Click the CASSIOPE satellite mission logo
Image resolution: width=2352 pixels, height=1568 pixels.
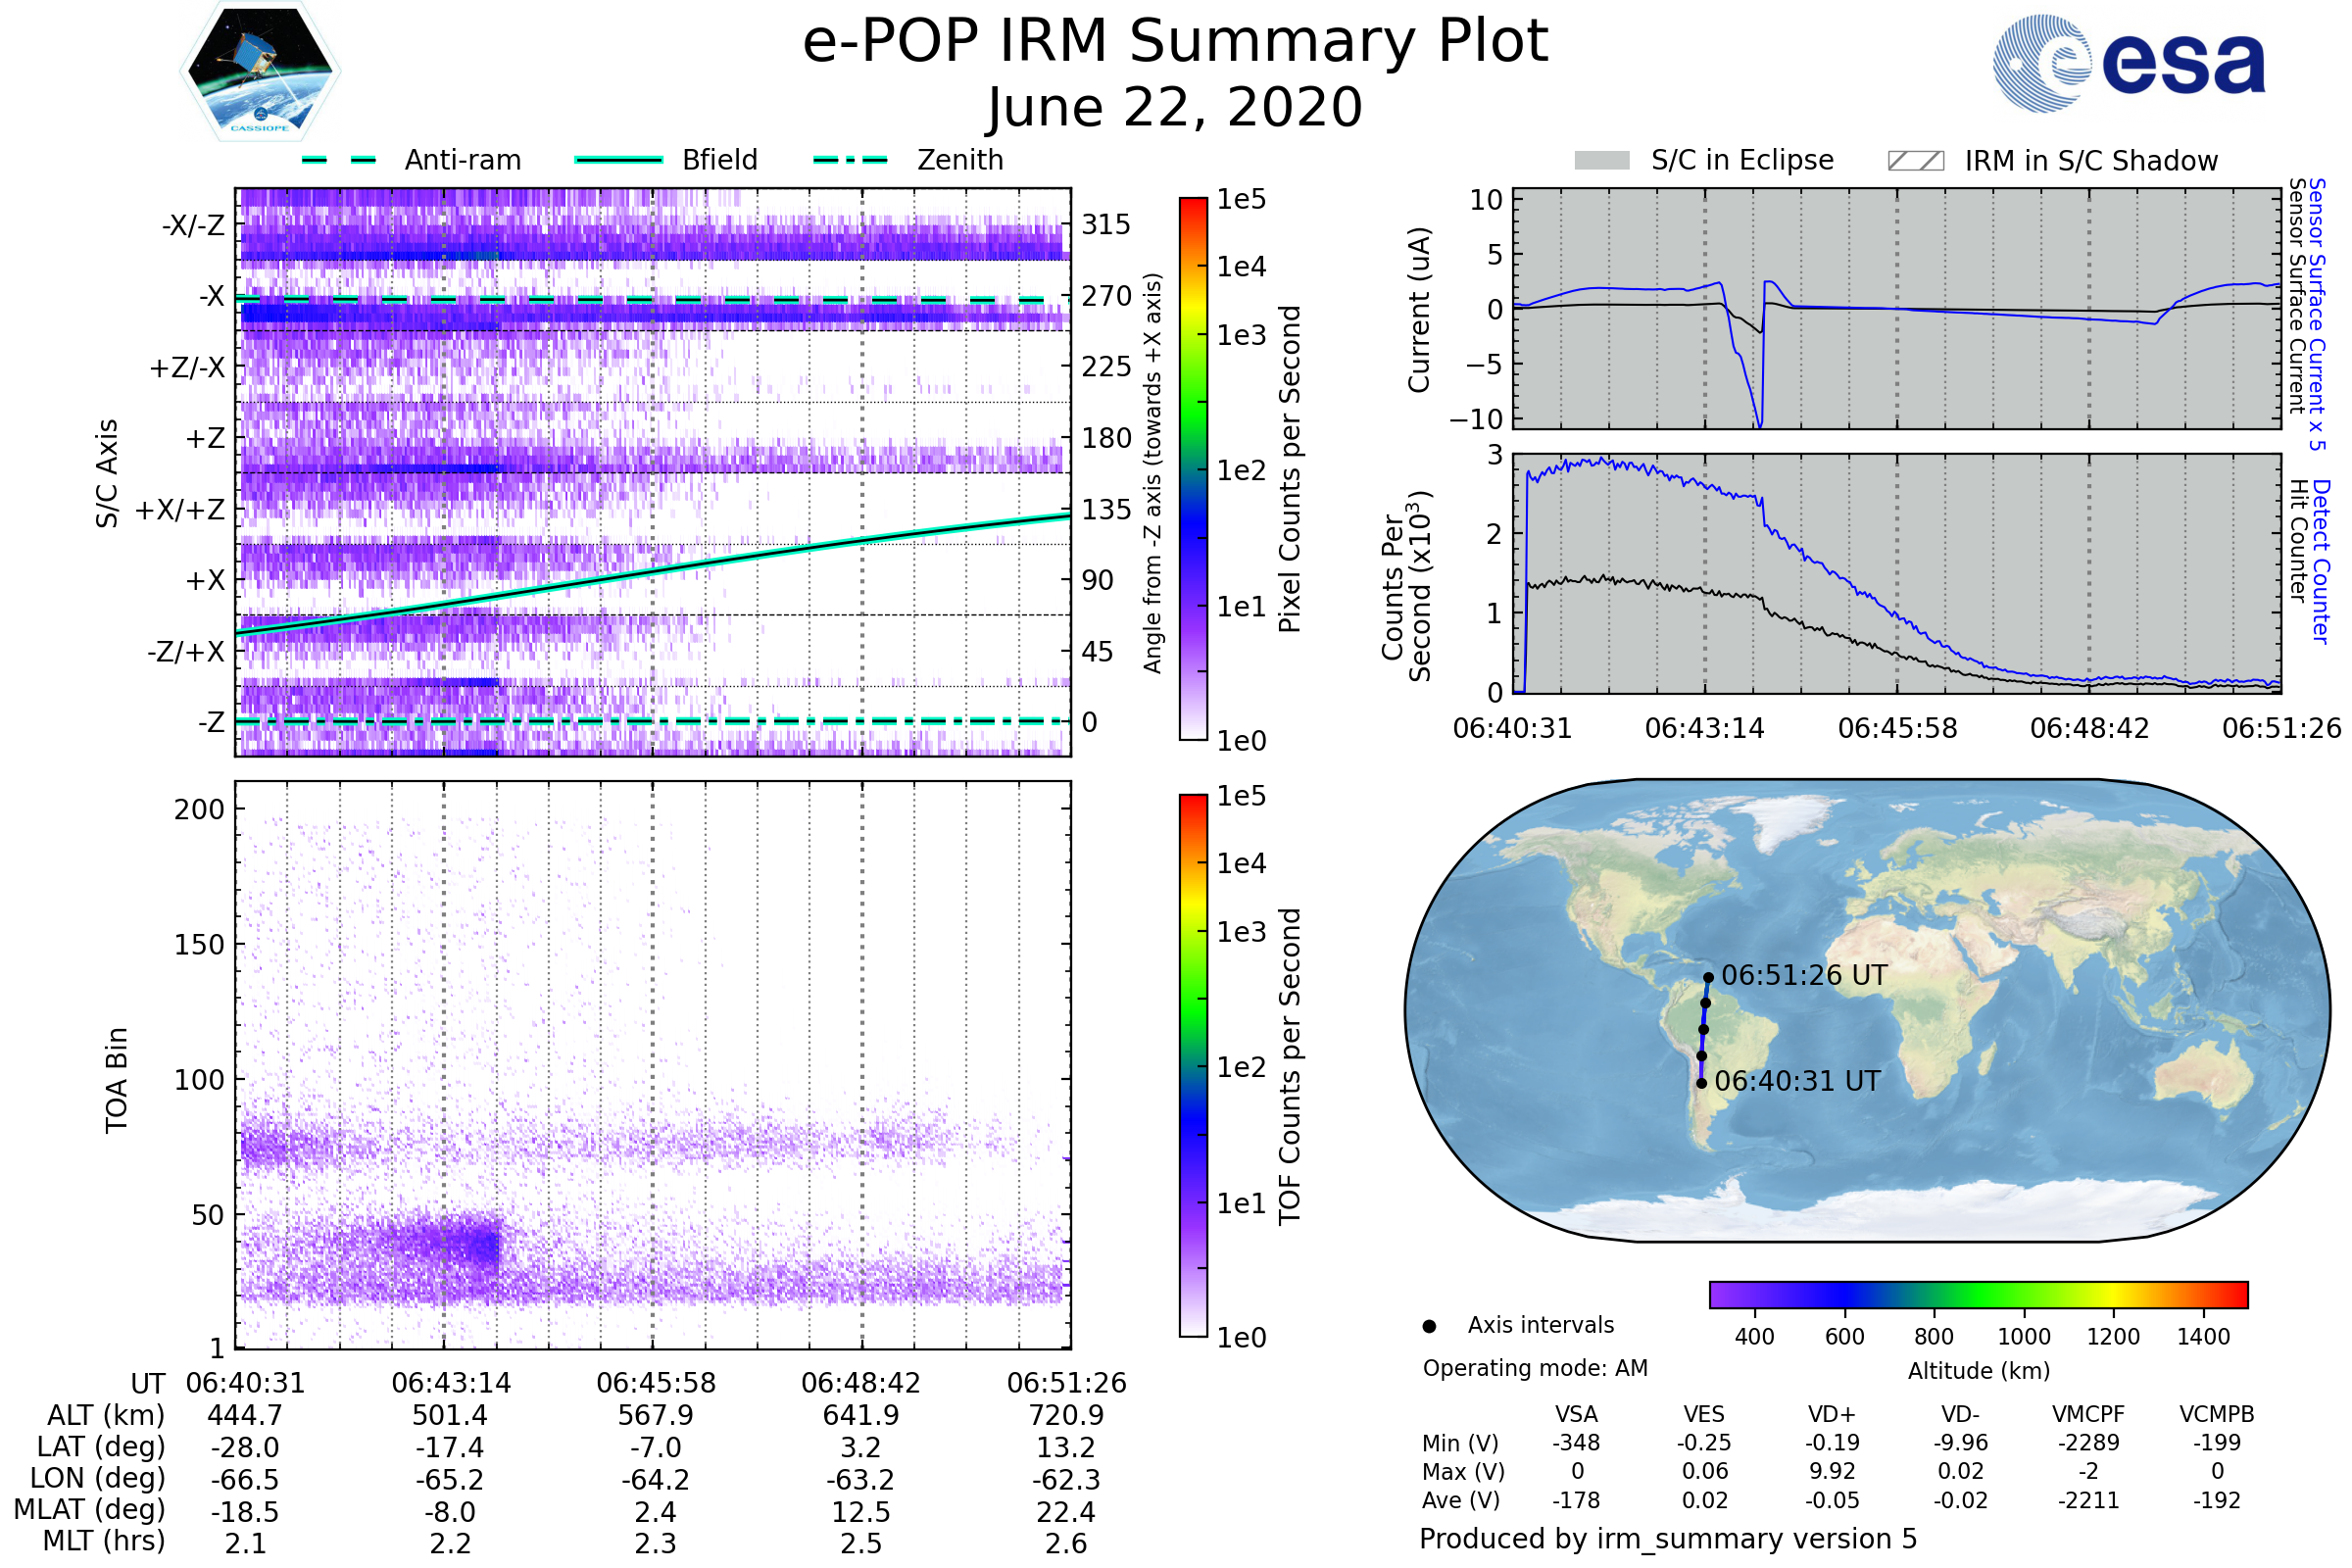260,72
